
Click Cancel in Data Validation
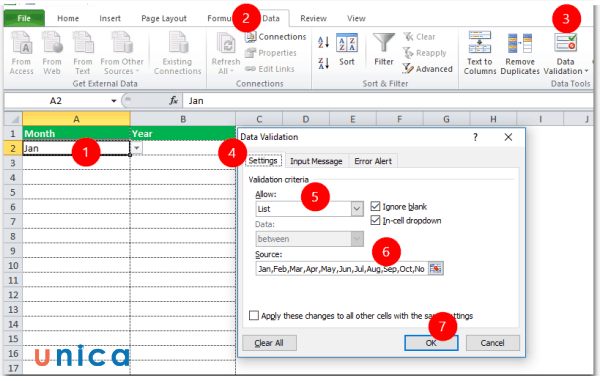492,343
